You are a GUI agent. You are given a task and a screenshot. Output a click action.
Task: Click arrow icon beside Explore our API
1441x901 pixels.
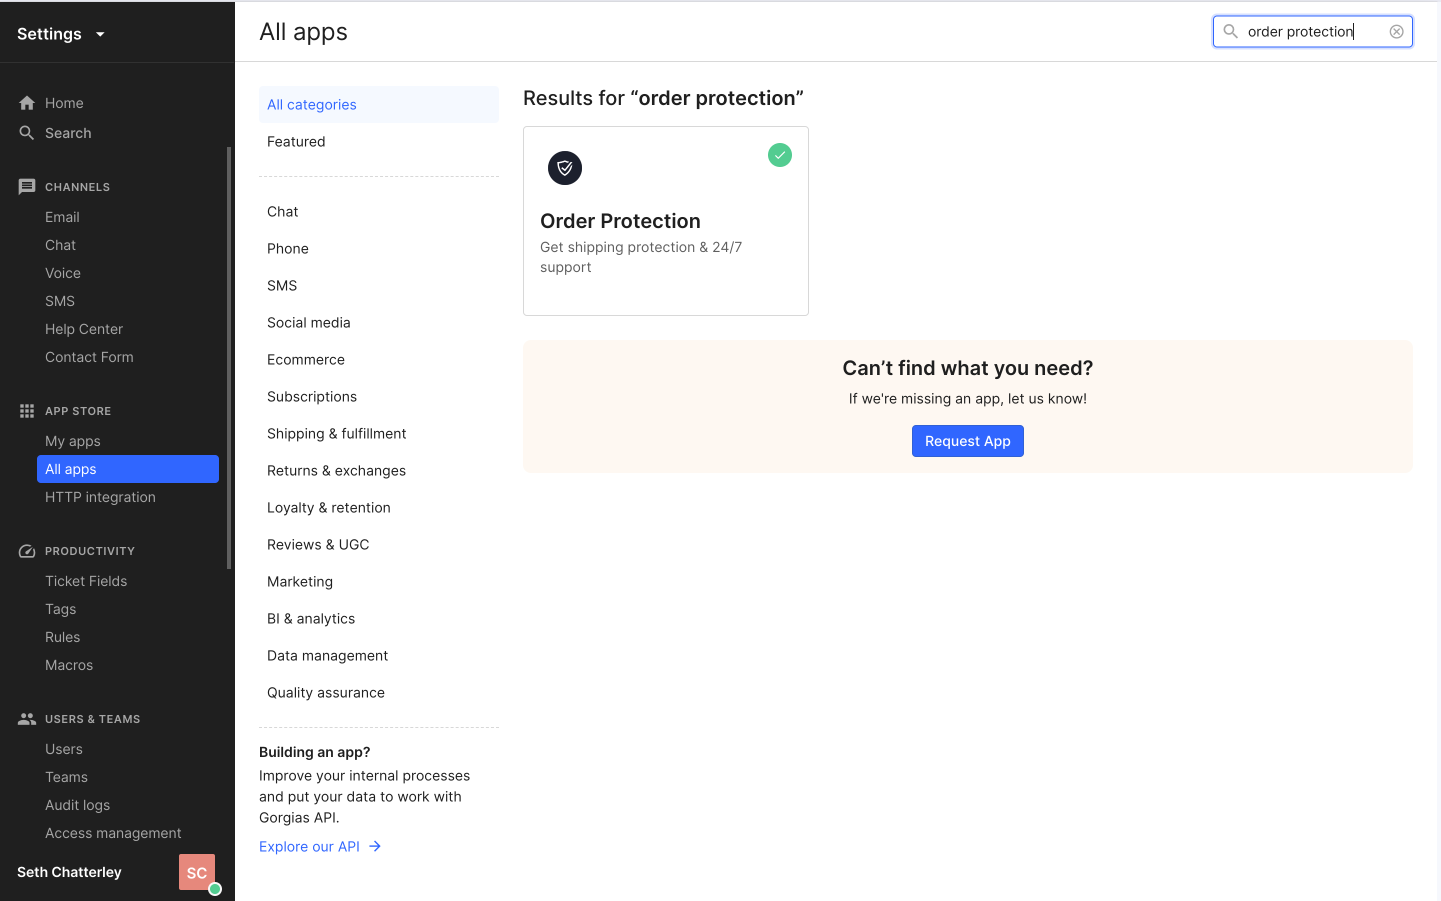[x=375, y=846]
